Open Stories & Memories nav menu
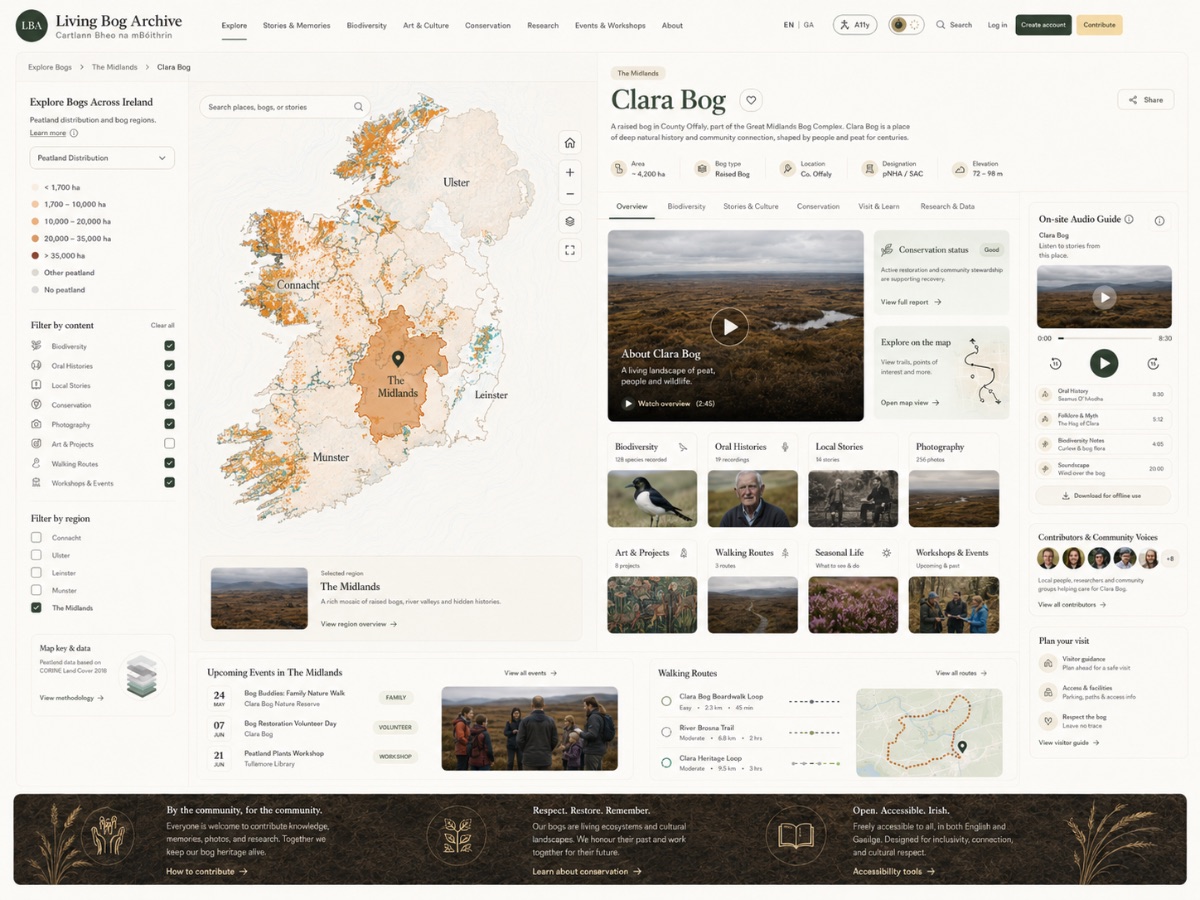Viewport: 1200px width, 900px height. pyautogui.click(x=296, y=25)
